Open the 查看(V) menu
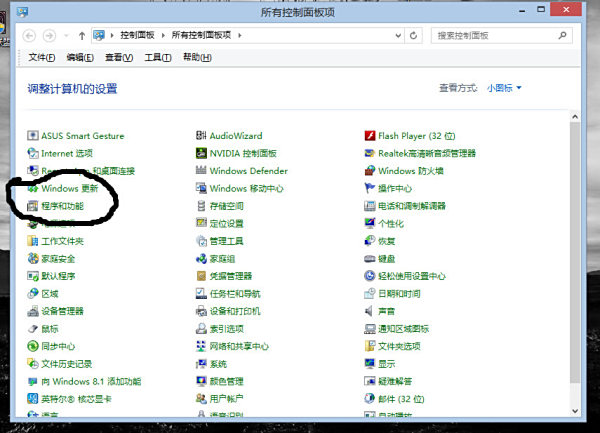The height and width of the screenshot is (433, 600). (119, 57)
